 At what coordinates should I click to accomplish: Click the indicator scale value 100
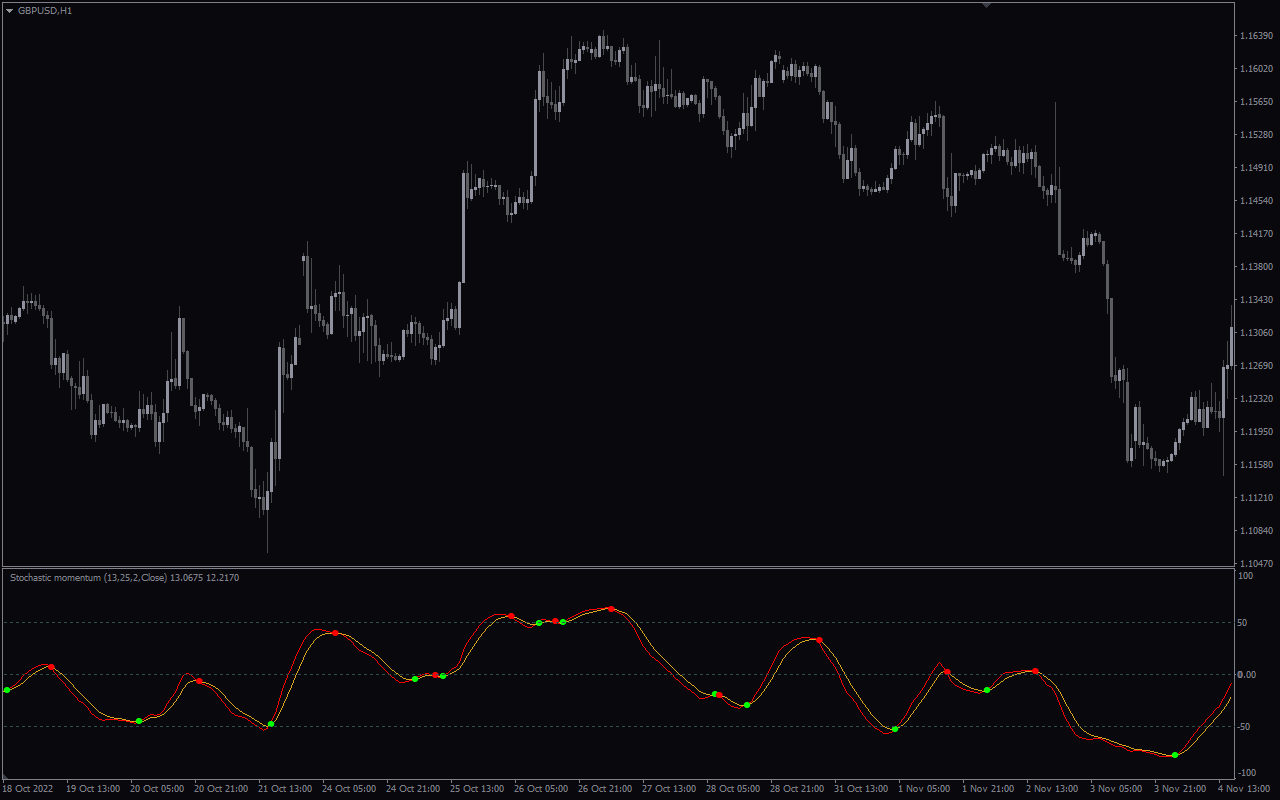point(1246,577)
